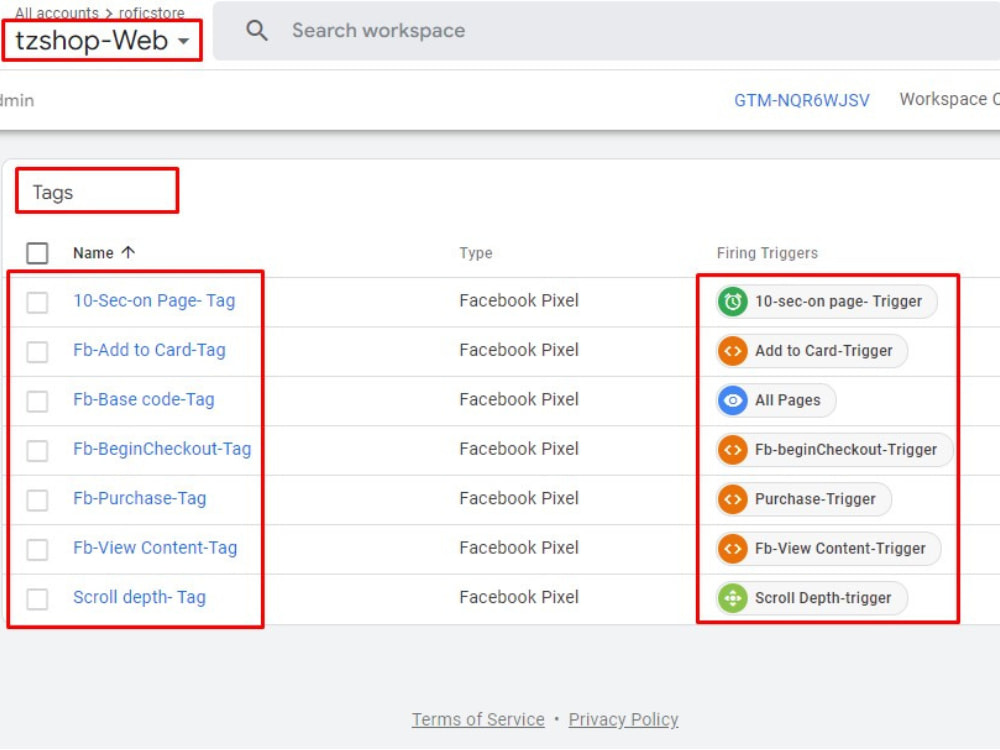Check the select-all checkbox above the tag list
This screenshot has width=1000, height=750.
37,253
